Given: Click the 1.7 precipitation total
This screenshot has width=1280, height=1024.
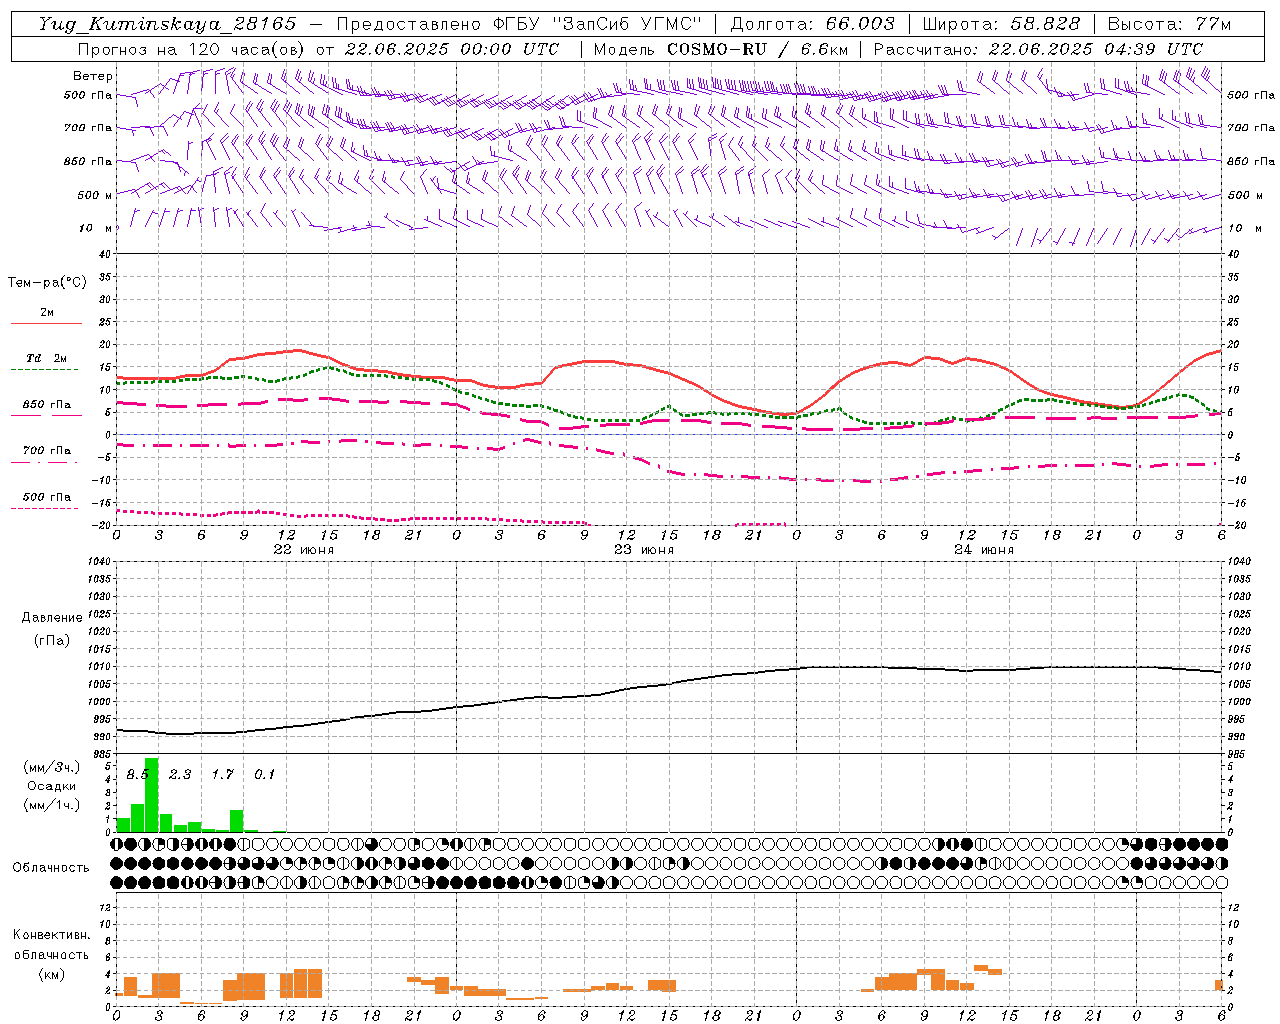Looking at the screenshot, I should [x=222, y=774].
